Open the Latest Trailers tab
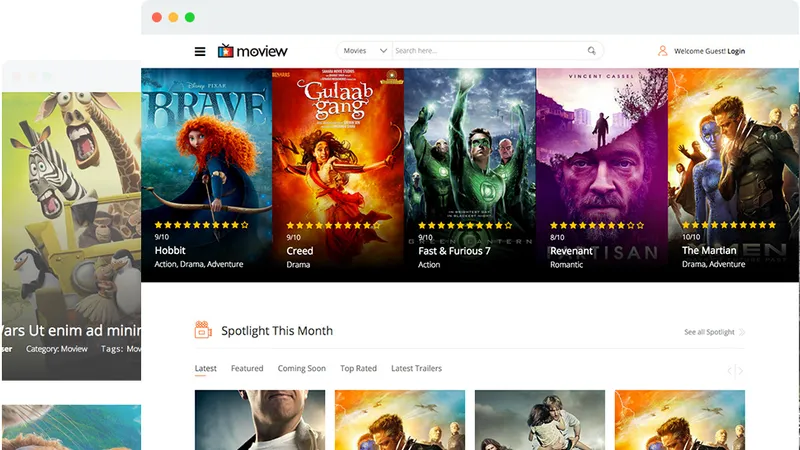This screenshot has height=450, width=800. [x=416, y=368]
